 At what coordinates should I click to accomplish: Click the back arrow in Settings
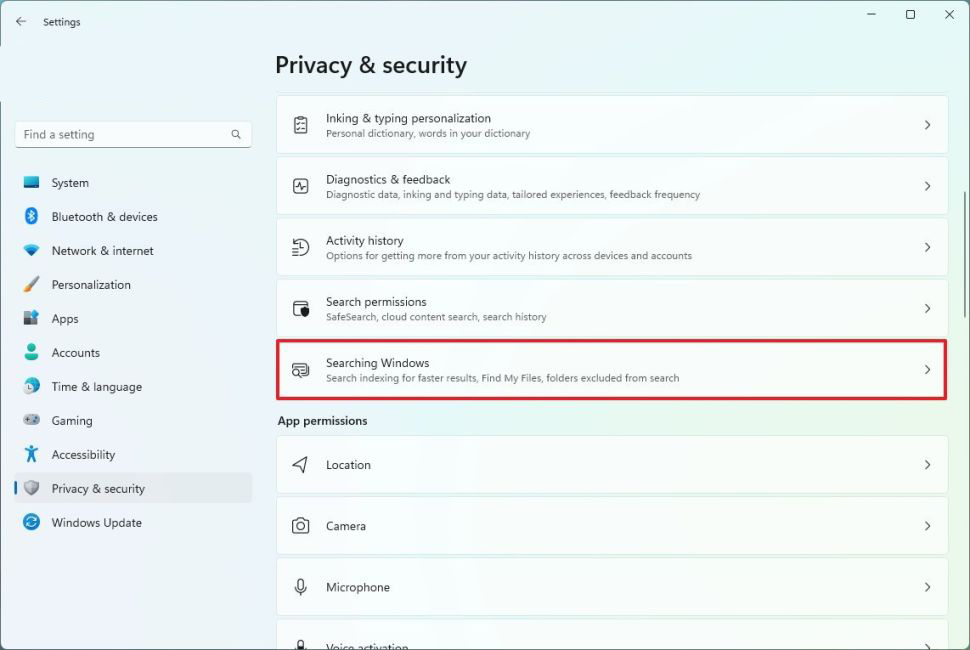pyautogui.click(x=21, y=21)
